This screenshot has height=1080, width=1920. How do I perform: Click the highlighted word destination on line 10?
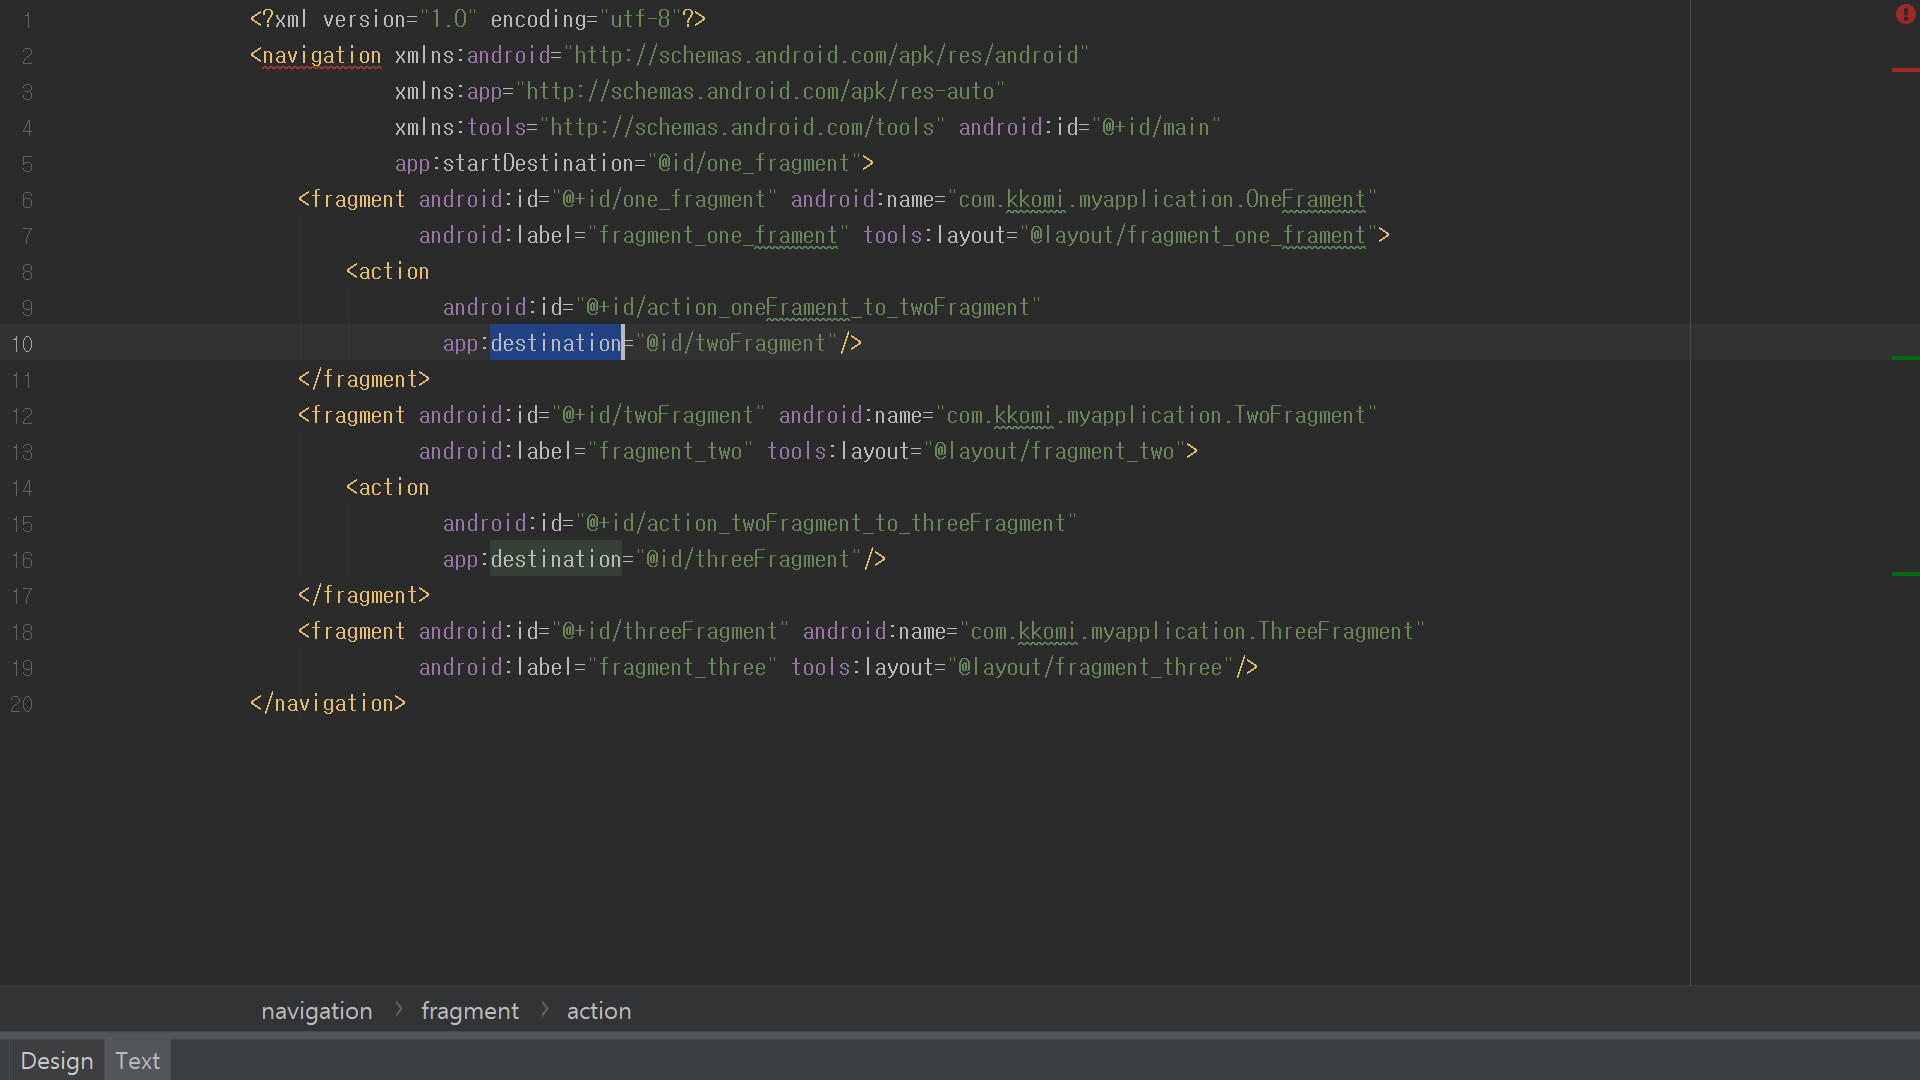coord(556,343)
